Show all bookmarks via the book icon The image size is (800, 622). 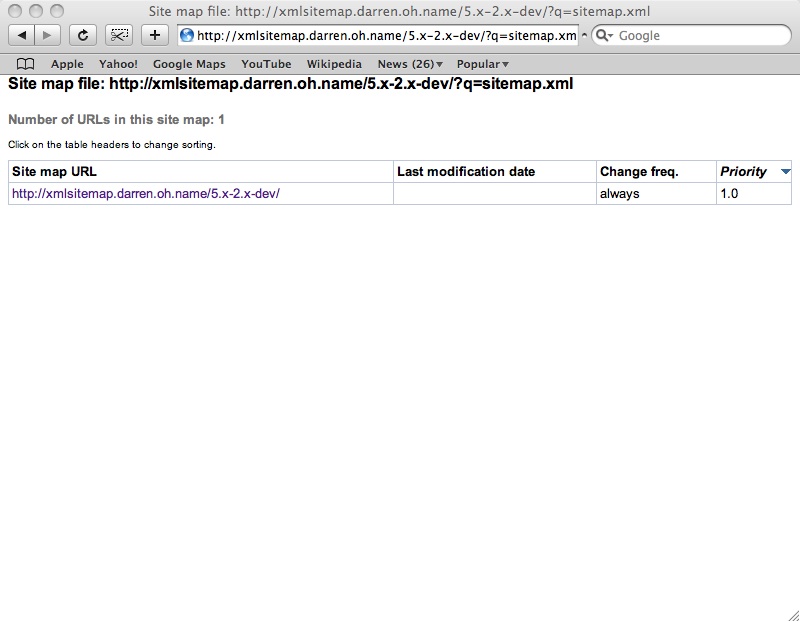coord(26,64)
